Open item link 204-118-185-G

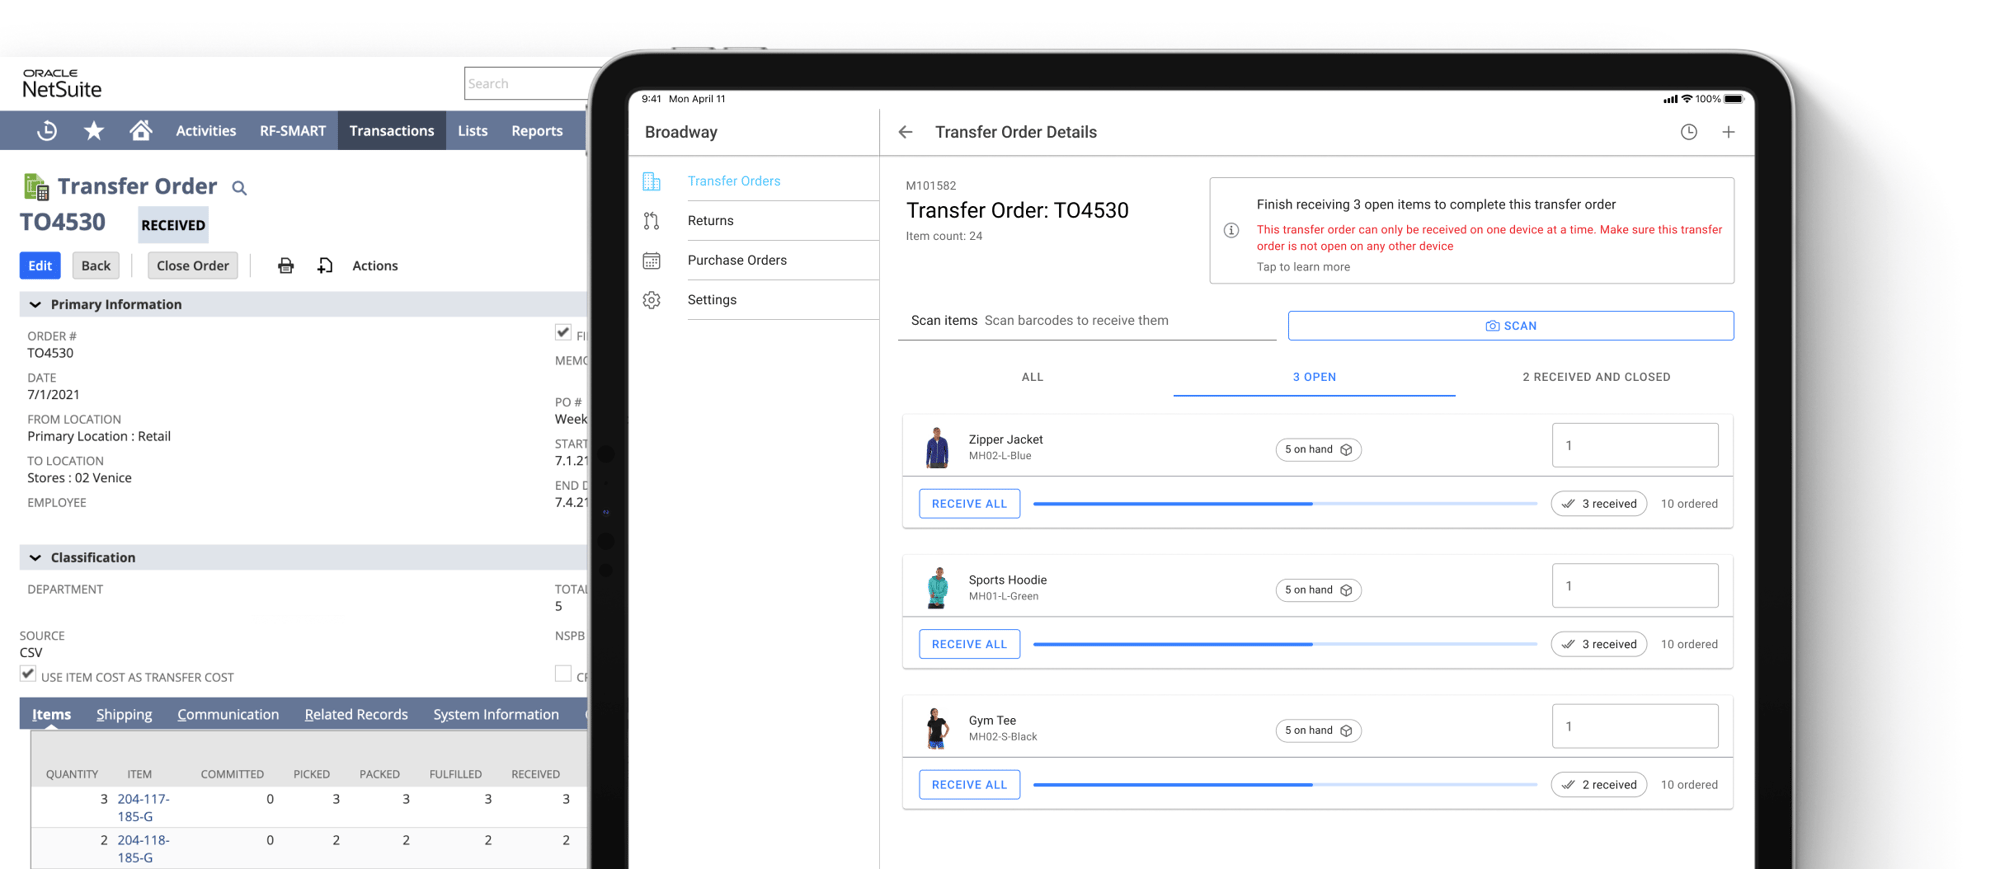pyautogui.click(x=144, y=849)
